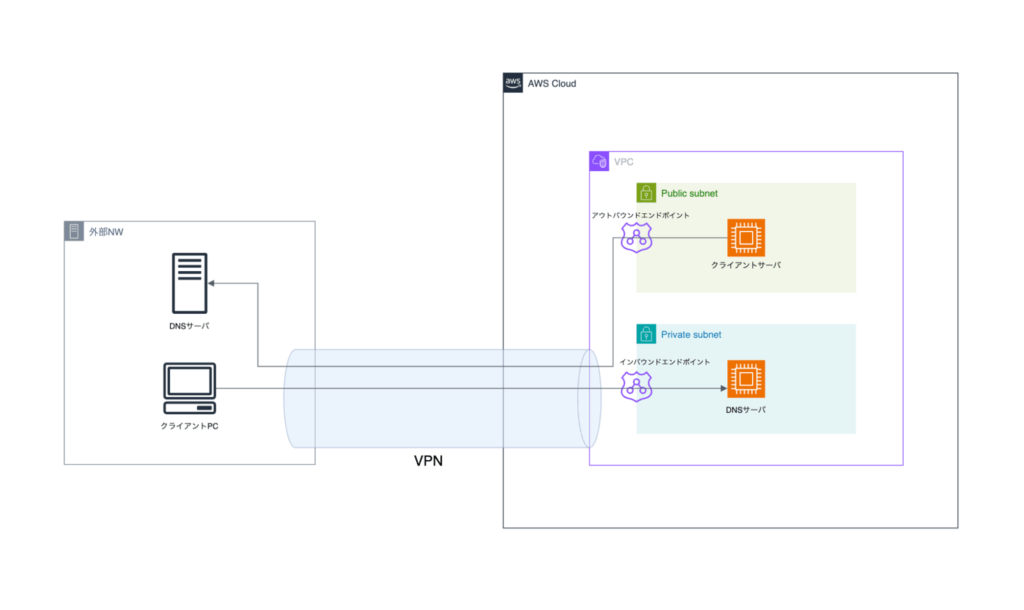This screenshot has height=610, width=1024.
Task: Click the green Public subnet lock icon
Action: point(646,193)
